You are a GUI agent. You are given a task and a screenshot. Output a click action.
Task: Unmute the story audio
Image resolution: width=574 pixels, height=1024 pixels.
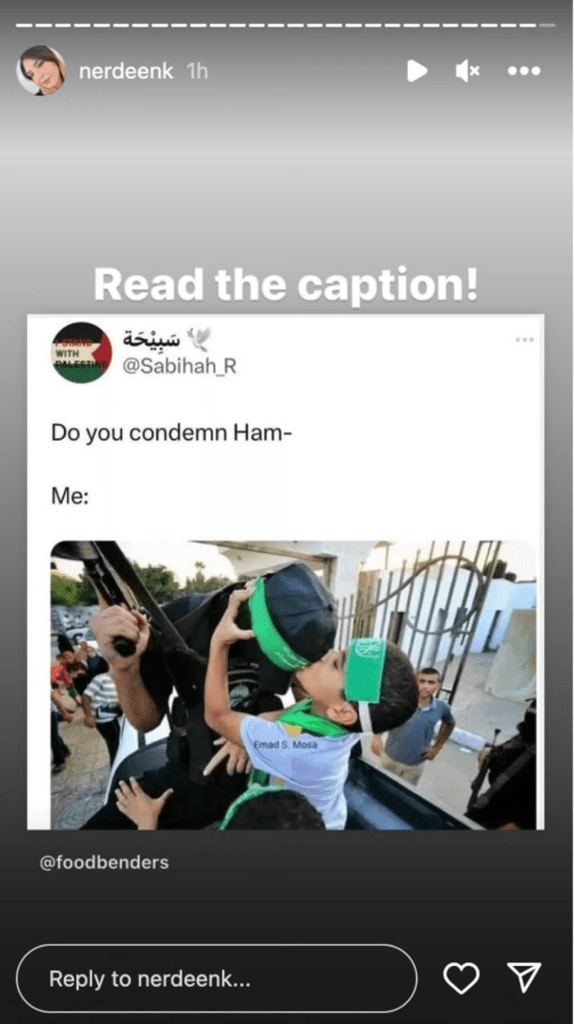(468, 71)
